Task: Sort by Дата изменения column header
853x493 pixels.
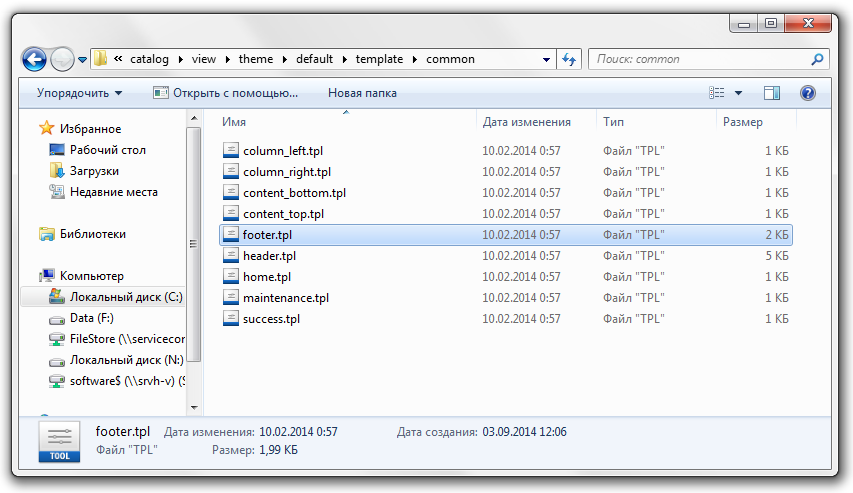Action: [526, 122]
